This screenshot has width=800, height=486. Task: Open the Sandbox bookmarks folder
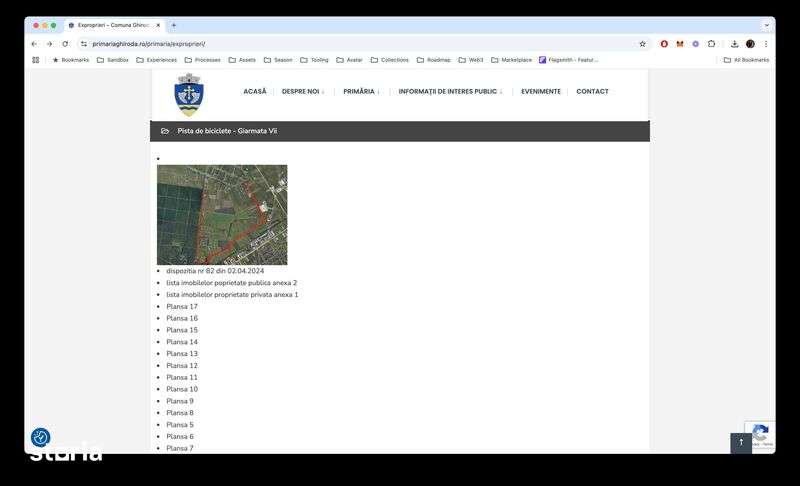pyautogui.click(x=113, y=60)
